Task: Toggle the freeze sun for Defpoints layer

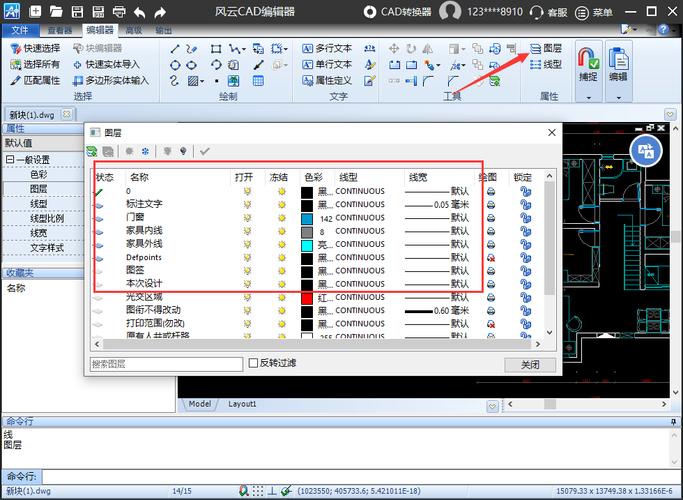Action: (282, 257)
